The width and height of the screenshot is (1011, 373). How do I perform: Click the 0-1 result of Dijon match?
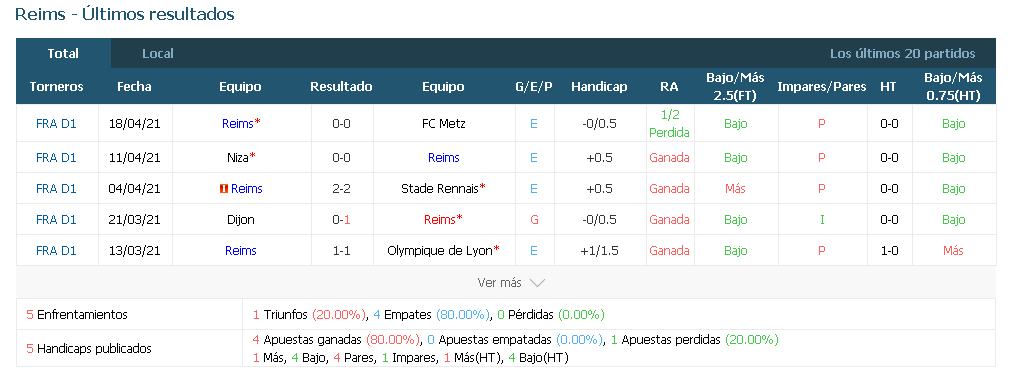click(x=341, y=220)
